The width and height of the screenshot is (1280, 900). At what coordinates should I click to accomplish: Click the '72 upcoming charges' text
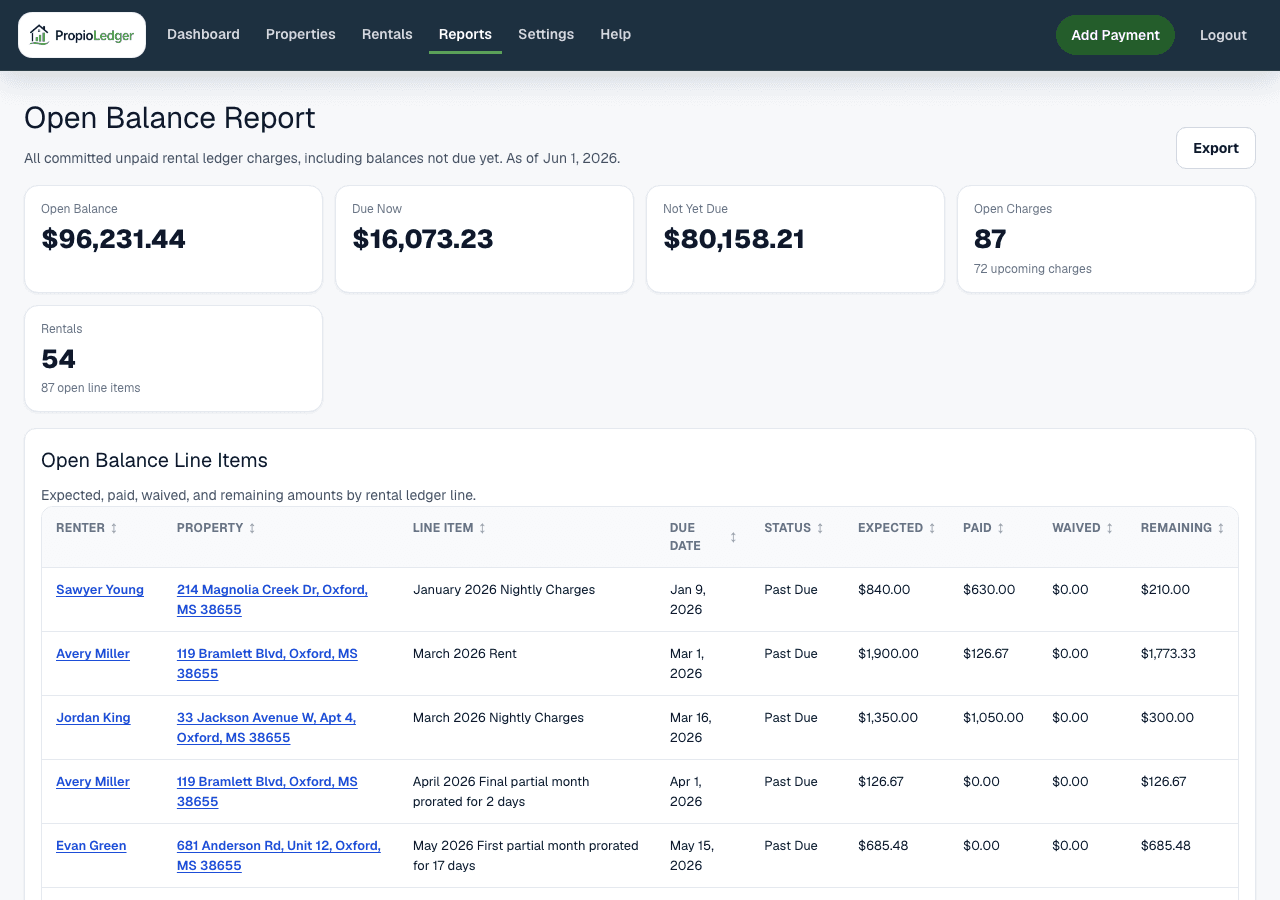[x=1033, y=269]
